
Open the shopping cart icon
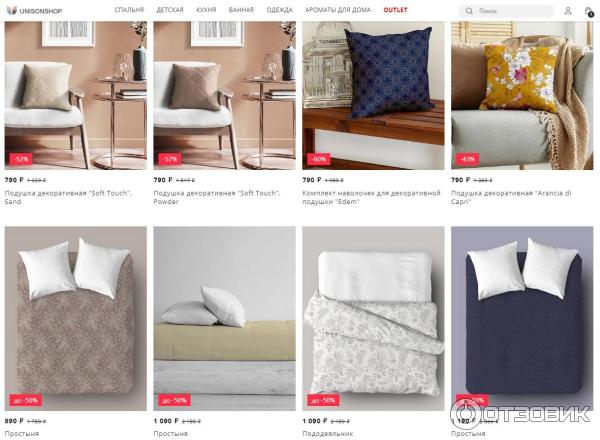[x=589, y=11]
